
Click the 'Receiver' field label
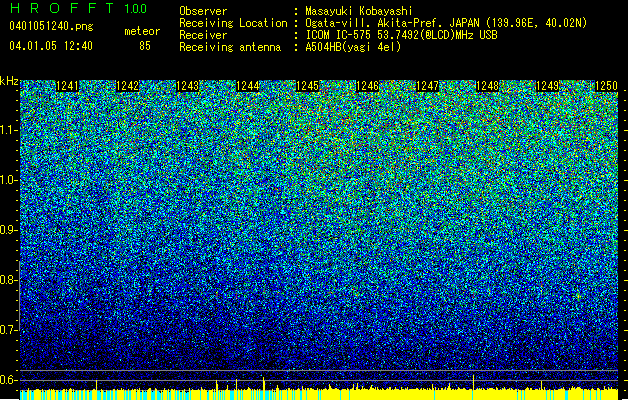pos(203,35)
